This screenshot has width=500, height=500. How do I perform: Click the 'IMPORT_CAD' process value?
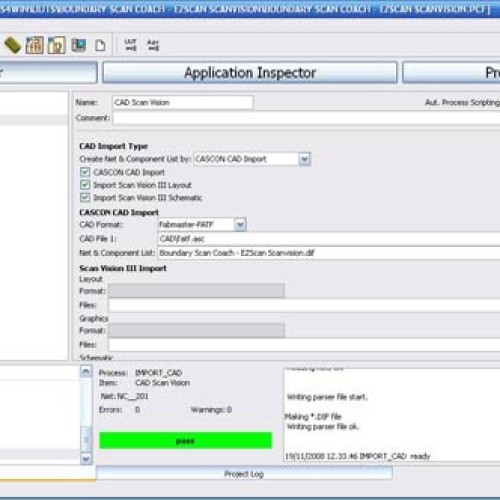coord(158,373)
